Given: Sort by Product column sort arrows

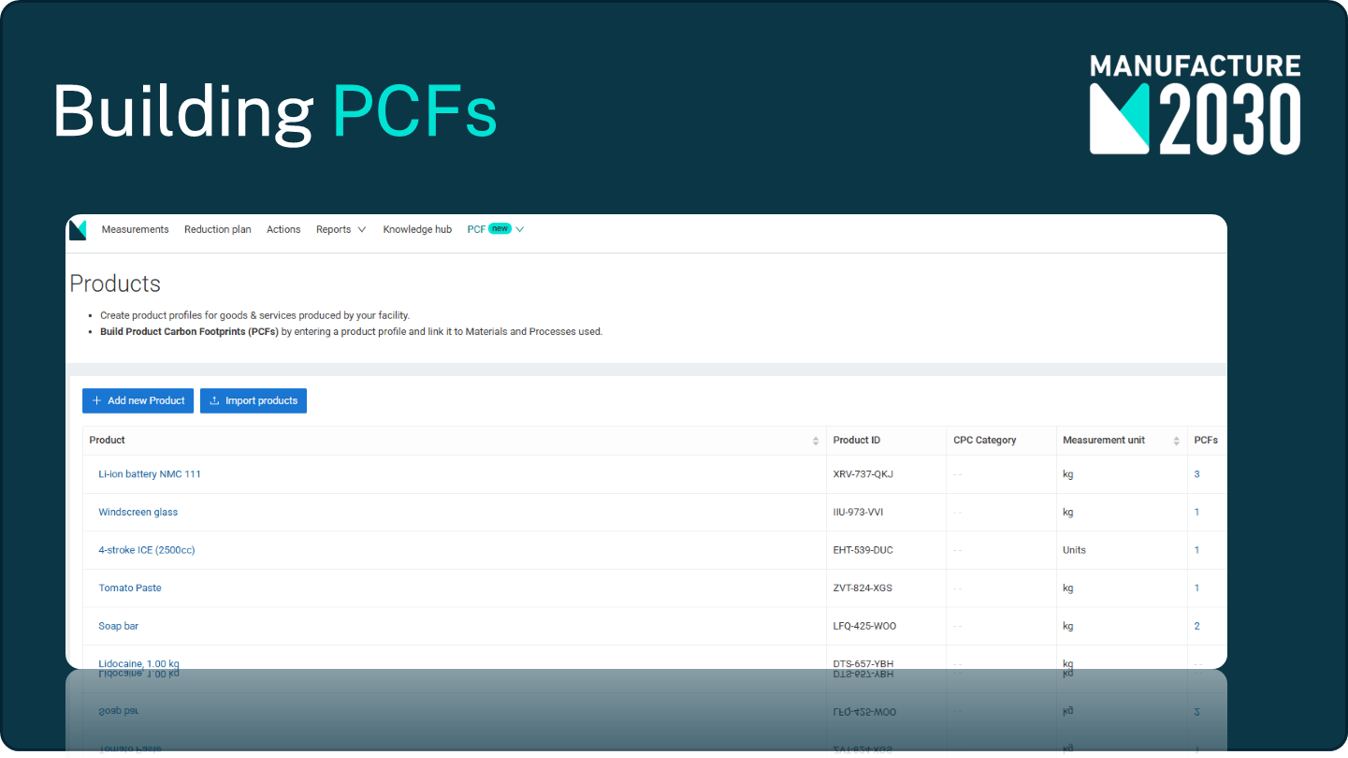Looking at the screenshot, I should click(815, 441).
